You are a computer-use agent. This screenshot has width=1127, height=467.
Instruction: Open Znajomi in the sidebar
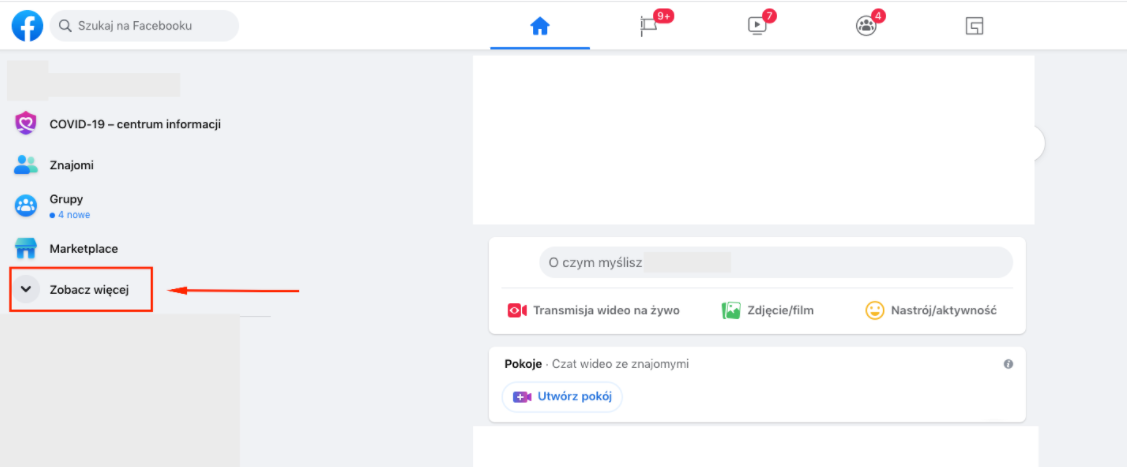tap(71, 165)
